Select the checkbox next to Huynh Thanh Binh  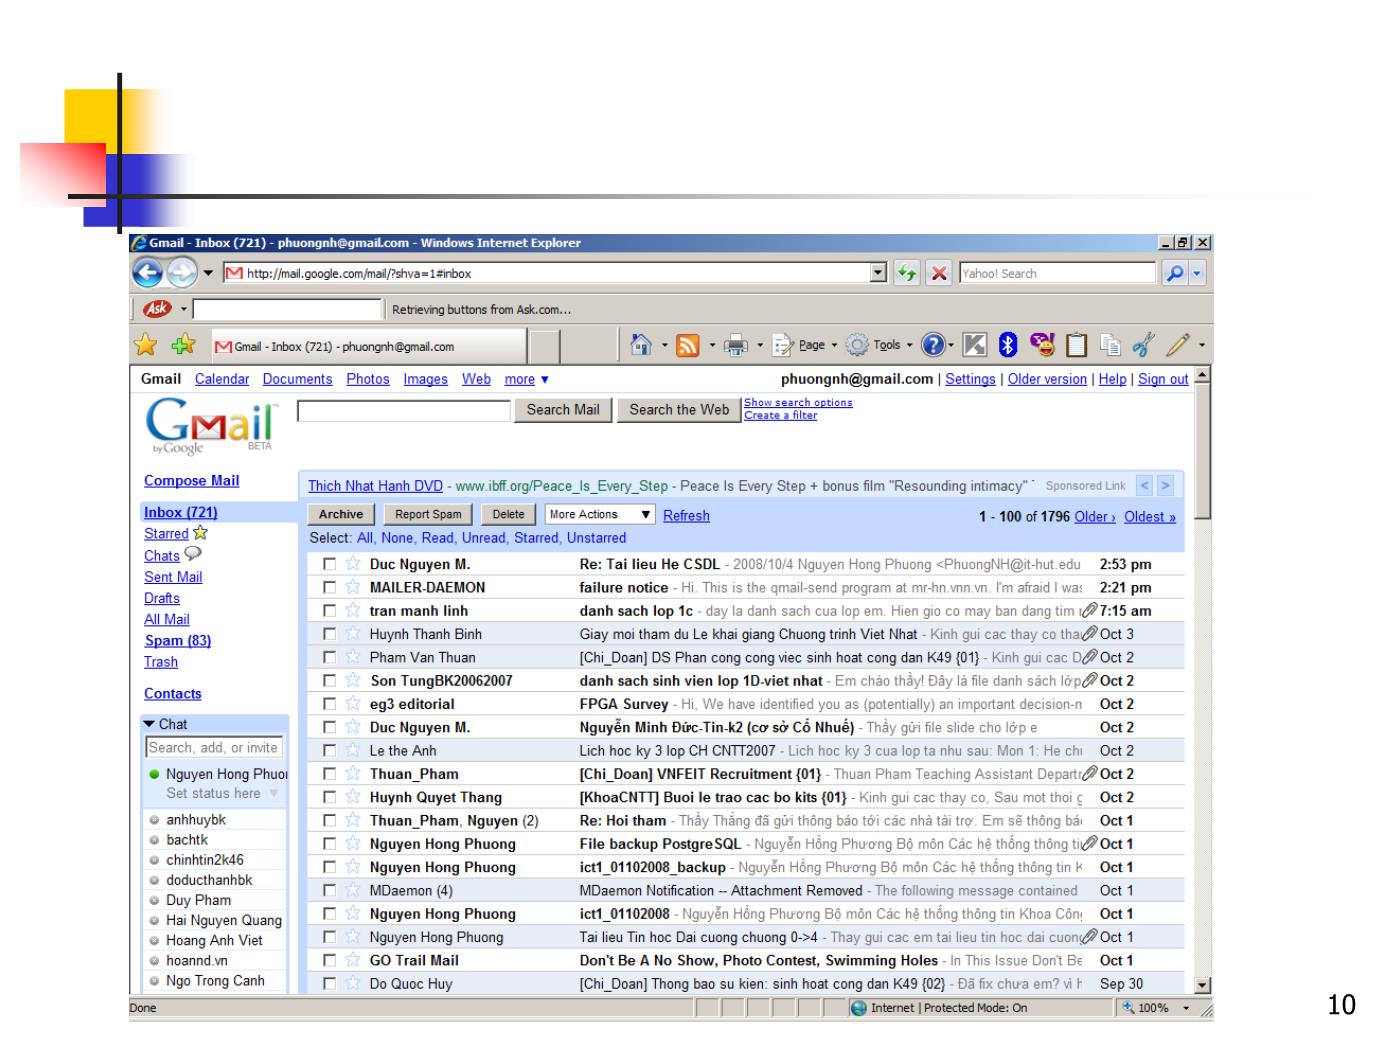click(x=330, y=634)
